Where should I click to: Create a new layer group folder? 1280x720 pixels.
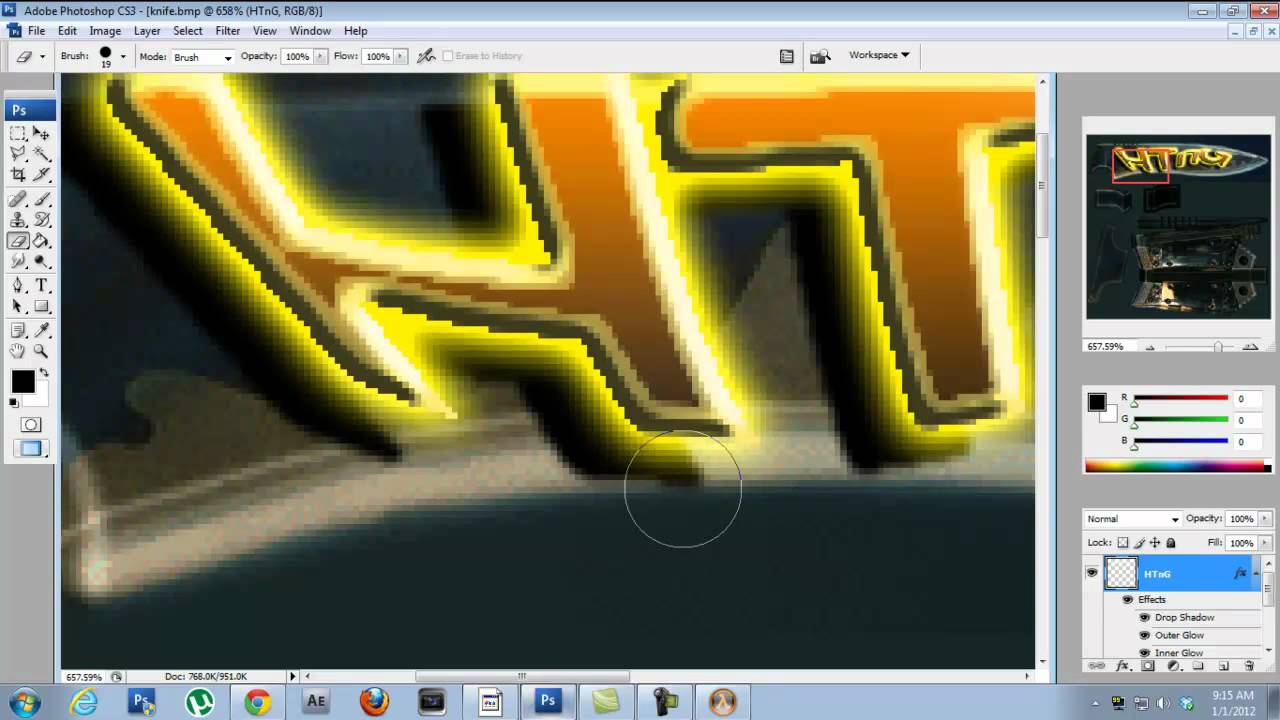coord(1198,666)
